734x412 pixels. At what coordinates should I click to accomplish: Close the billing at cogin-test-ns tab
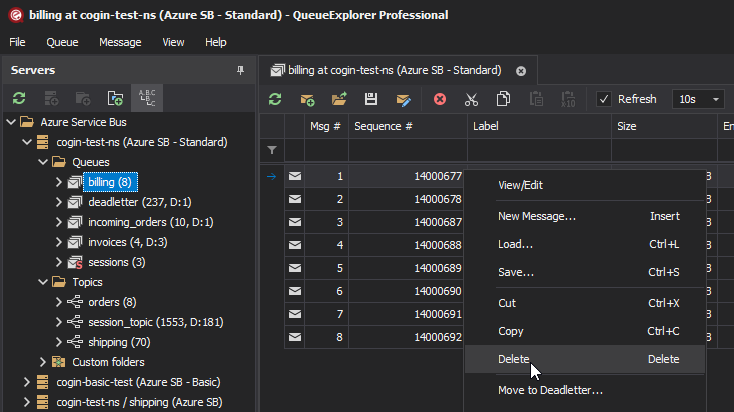pos(521,71)
